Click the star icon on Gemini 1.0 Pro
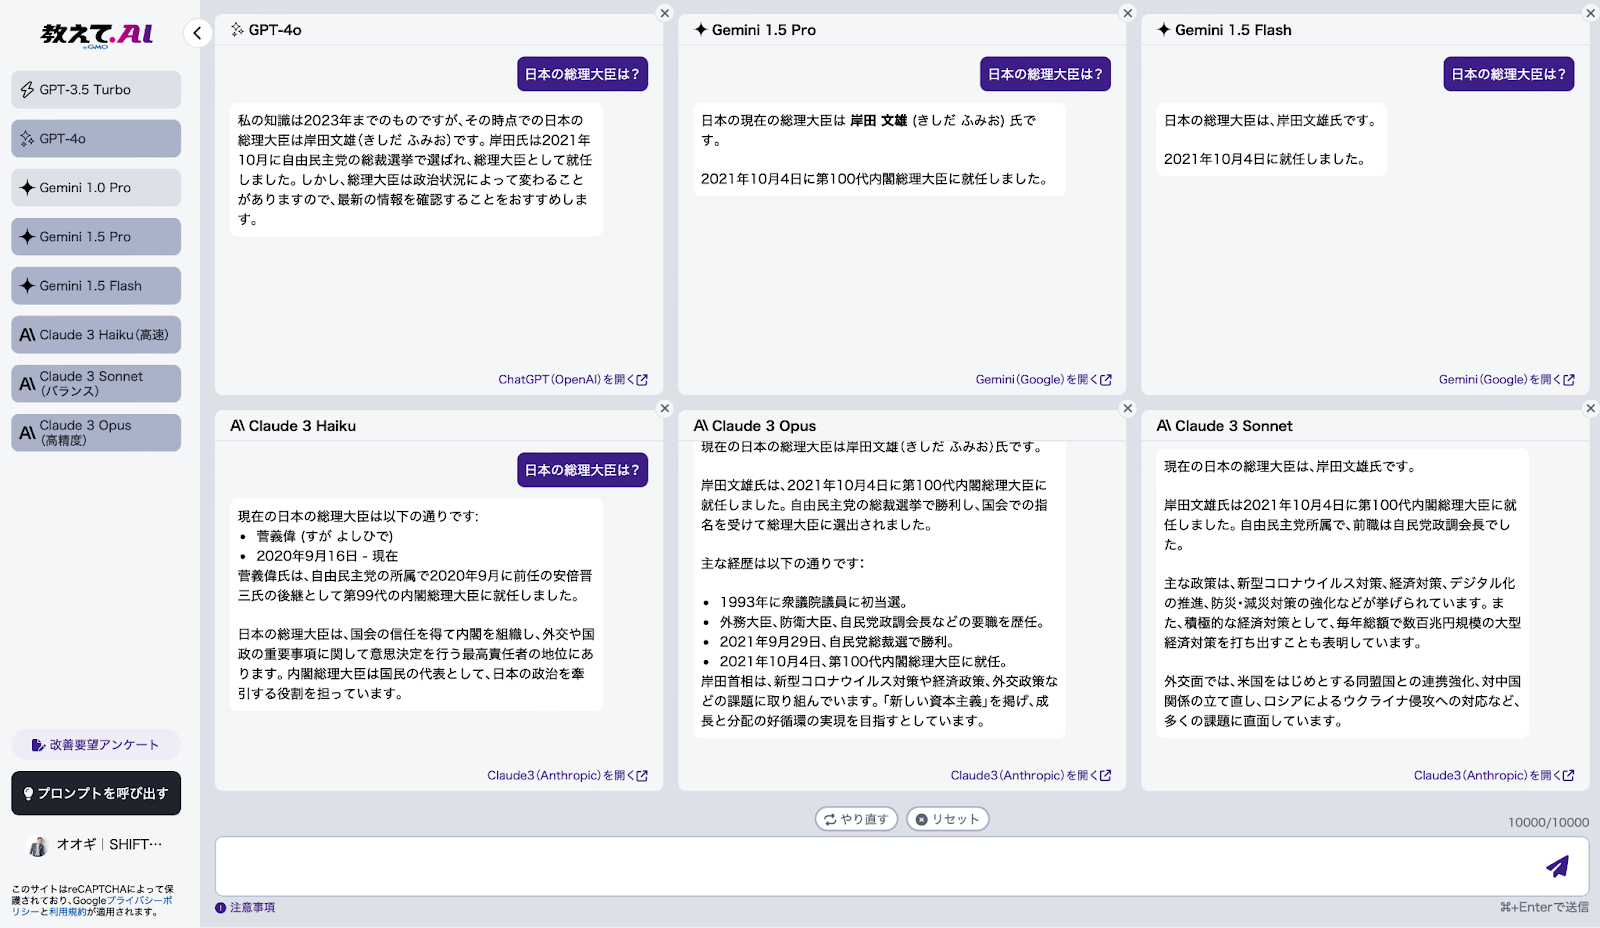The width and height of the screenshot is (1600, 928). pyautogui.click(x=27, y=187)
